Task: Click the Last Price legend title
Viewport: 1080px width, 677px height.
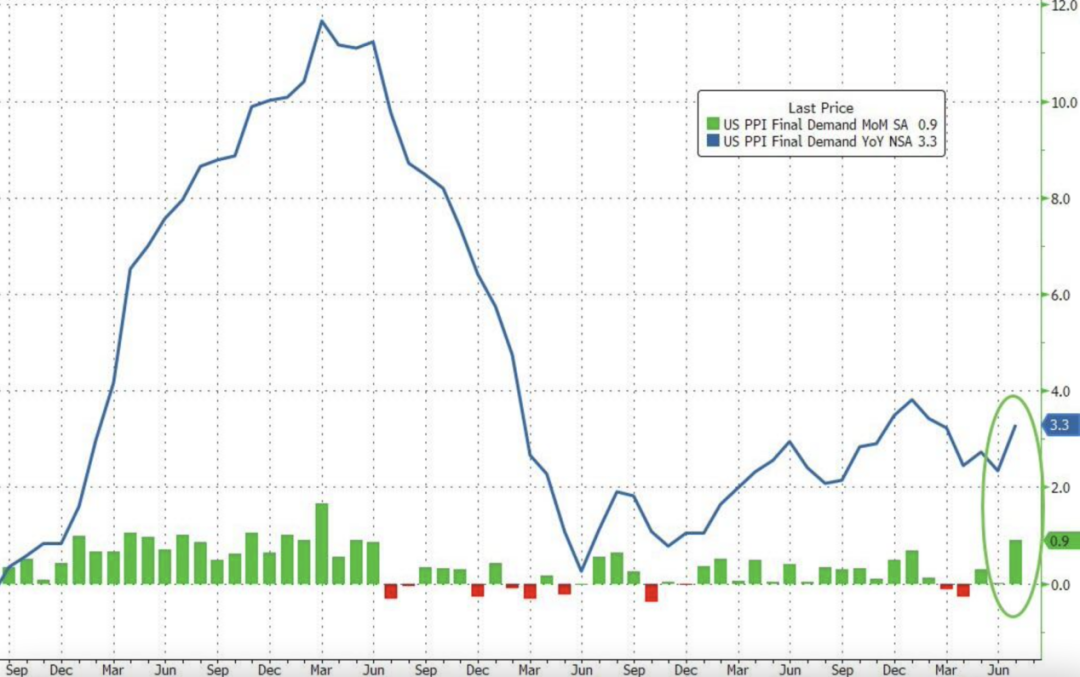Action: tap(820, 108)
